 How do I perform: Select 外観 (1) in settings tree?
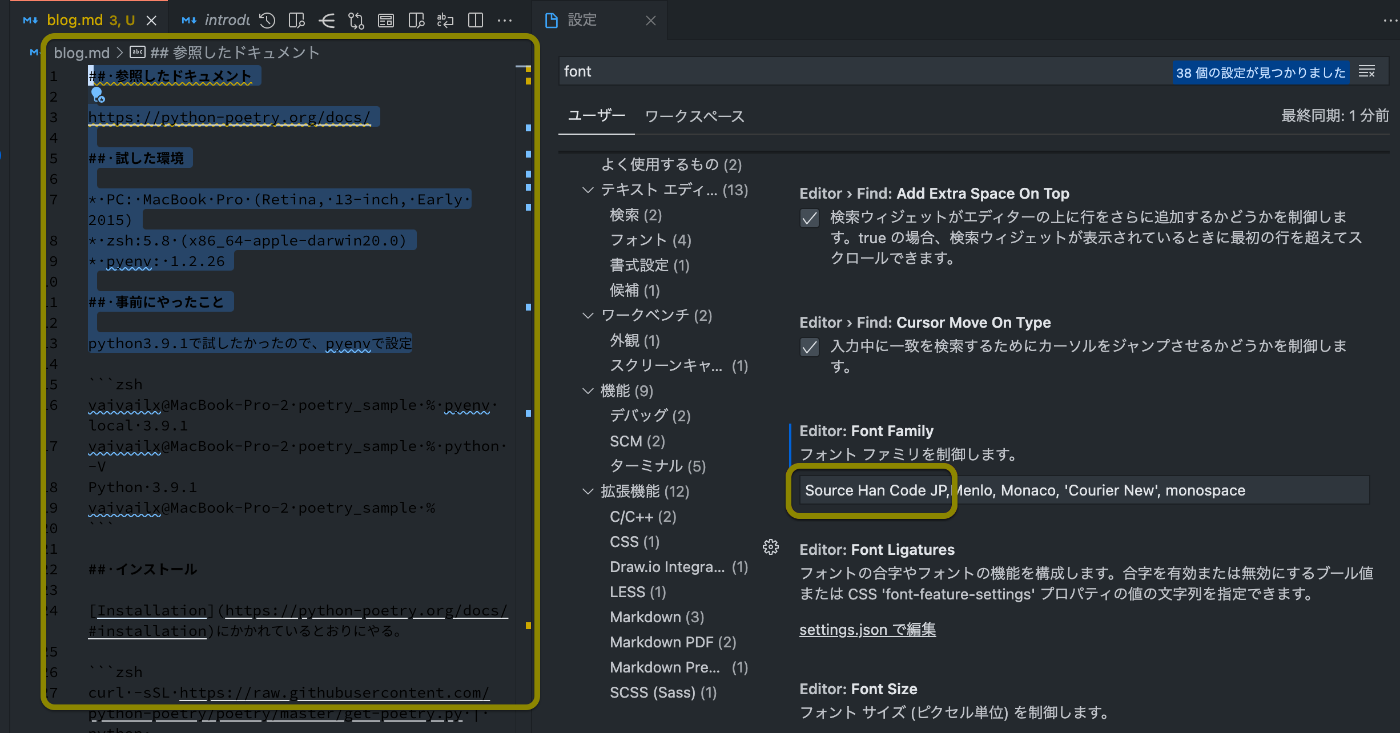pyautogui.click(x=635, y=341)
